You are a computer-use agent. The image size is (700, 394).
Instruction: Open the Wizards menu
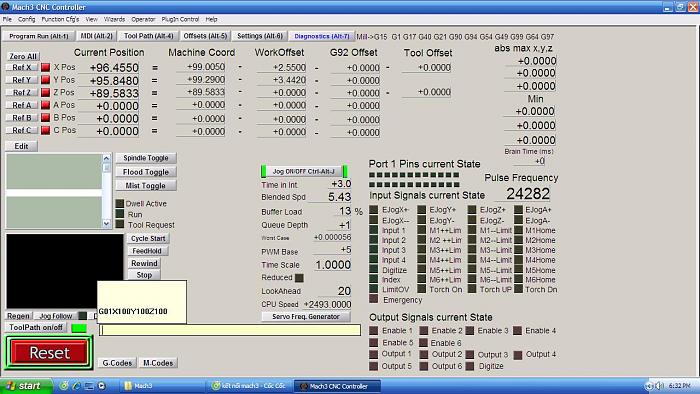(114, 19)
